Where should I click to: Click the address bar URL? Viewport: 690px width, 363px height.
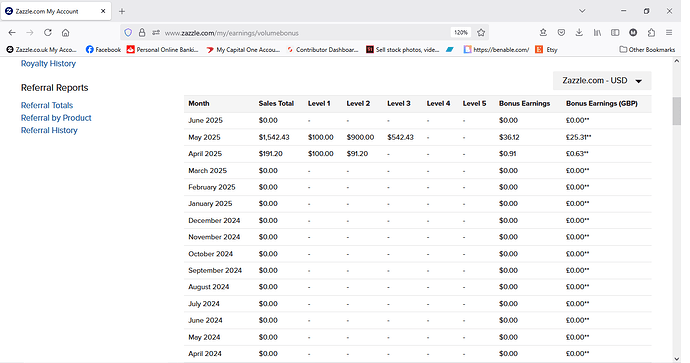click(231, 33)
